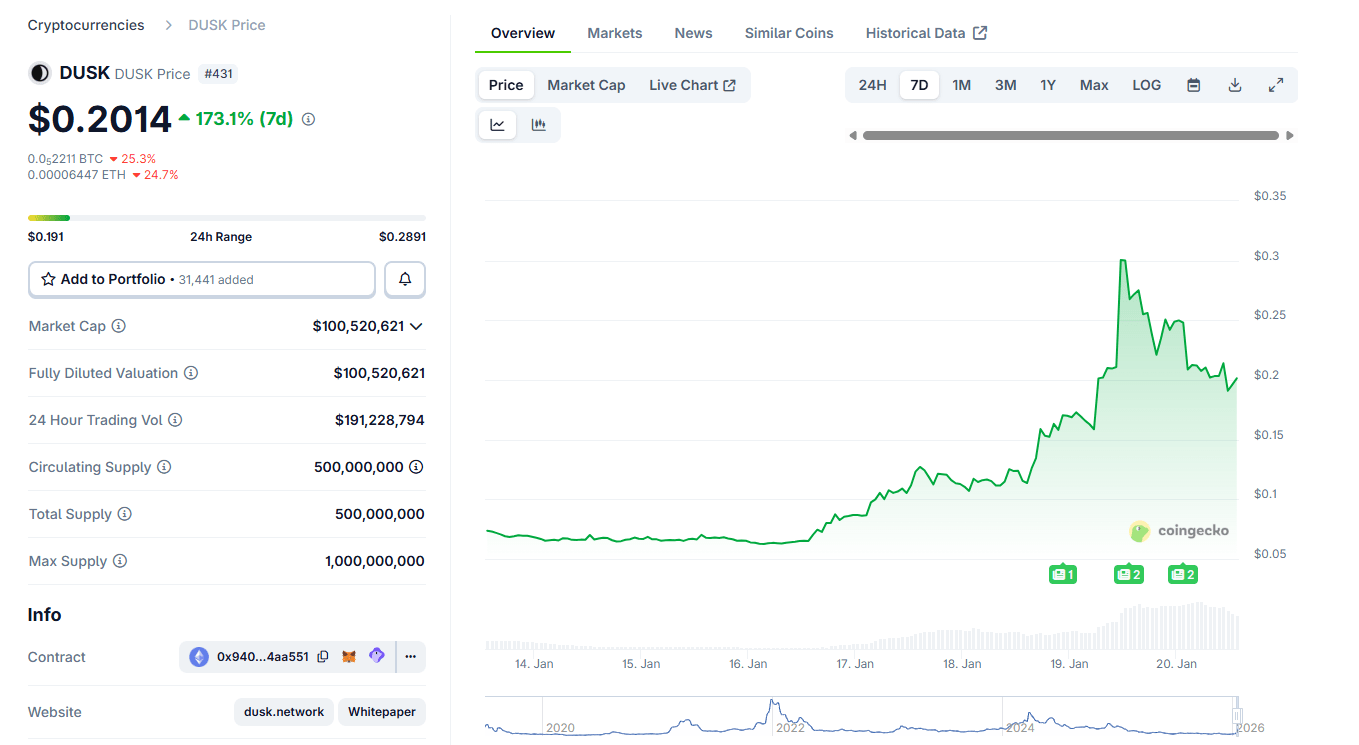The image size is (1359, 745).
Task: Open Max Supply info icon
Action: coord(120,561)
